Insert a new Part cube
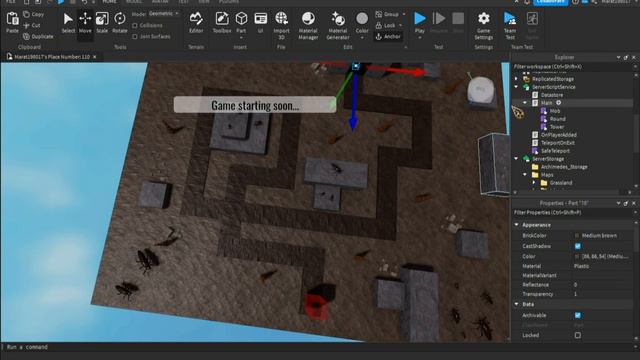The width and height of the screenshot is (640, 360). point(241,19)
